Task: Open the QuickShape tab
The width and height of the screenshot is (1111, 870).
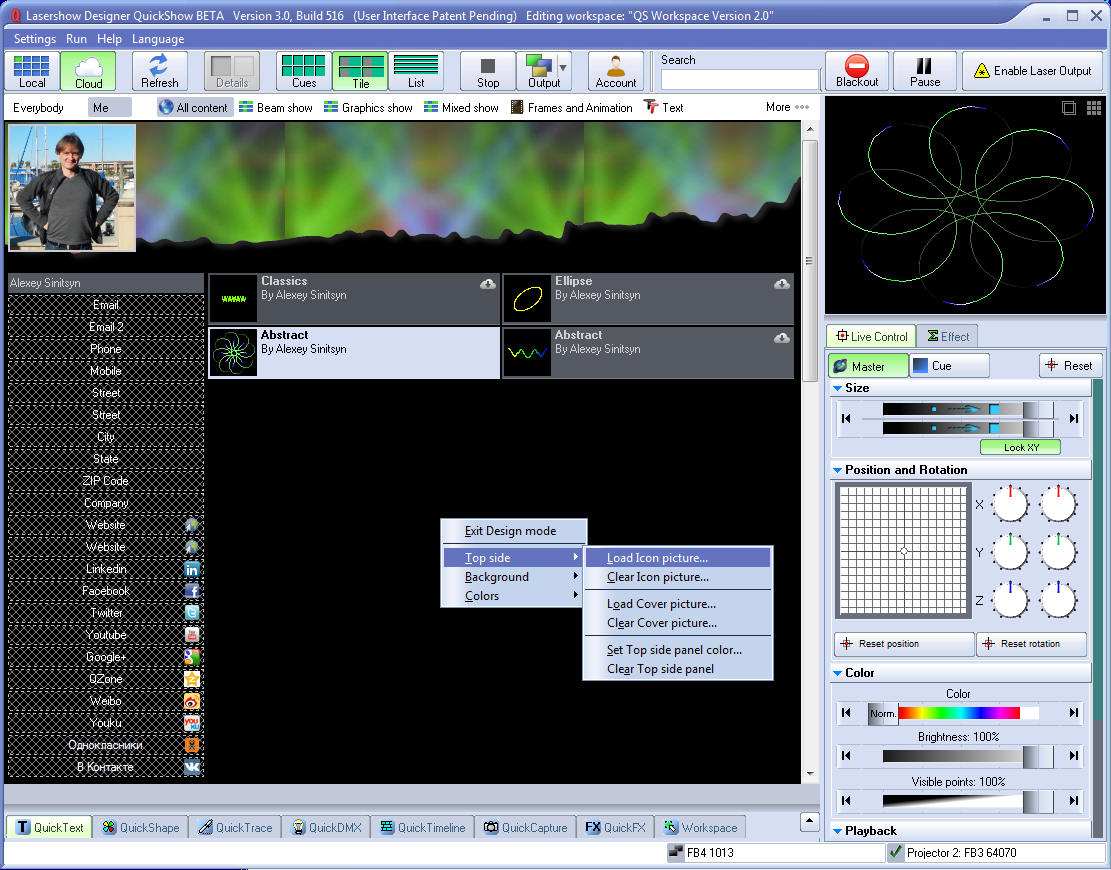Action: (x=140, y=828)
